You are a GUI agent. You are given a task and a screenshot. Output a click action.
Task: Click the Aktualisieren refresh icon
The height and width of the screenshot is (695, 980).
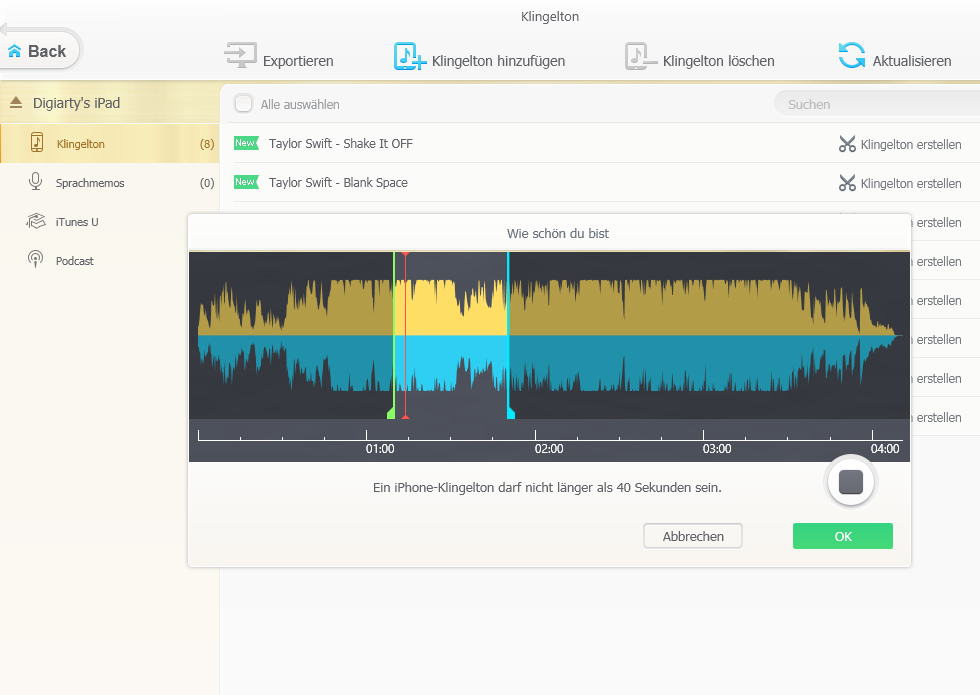pyautogui.click(x=852, y=56)
